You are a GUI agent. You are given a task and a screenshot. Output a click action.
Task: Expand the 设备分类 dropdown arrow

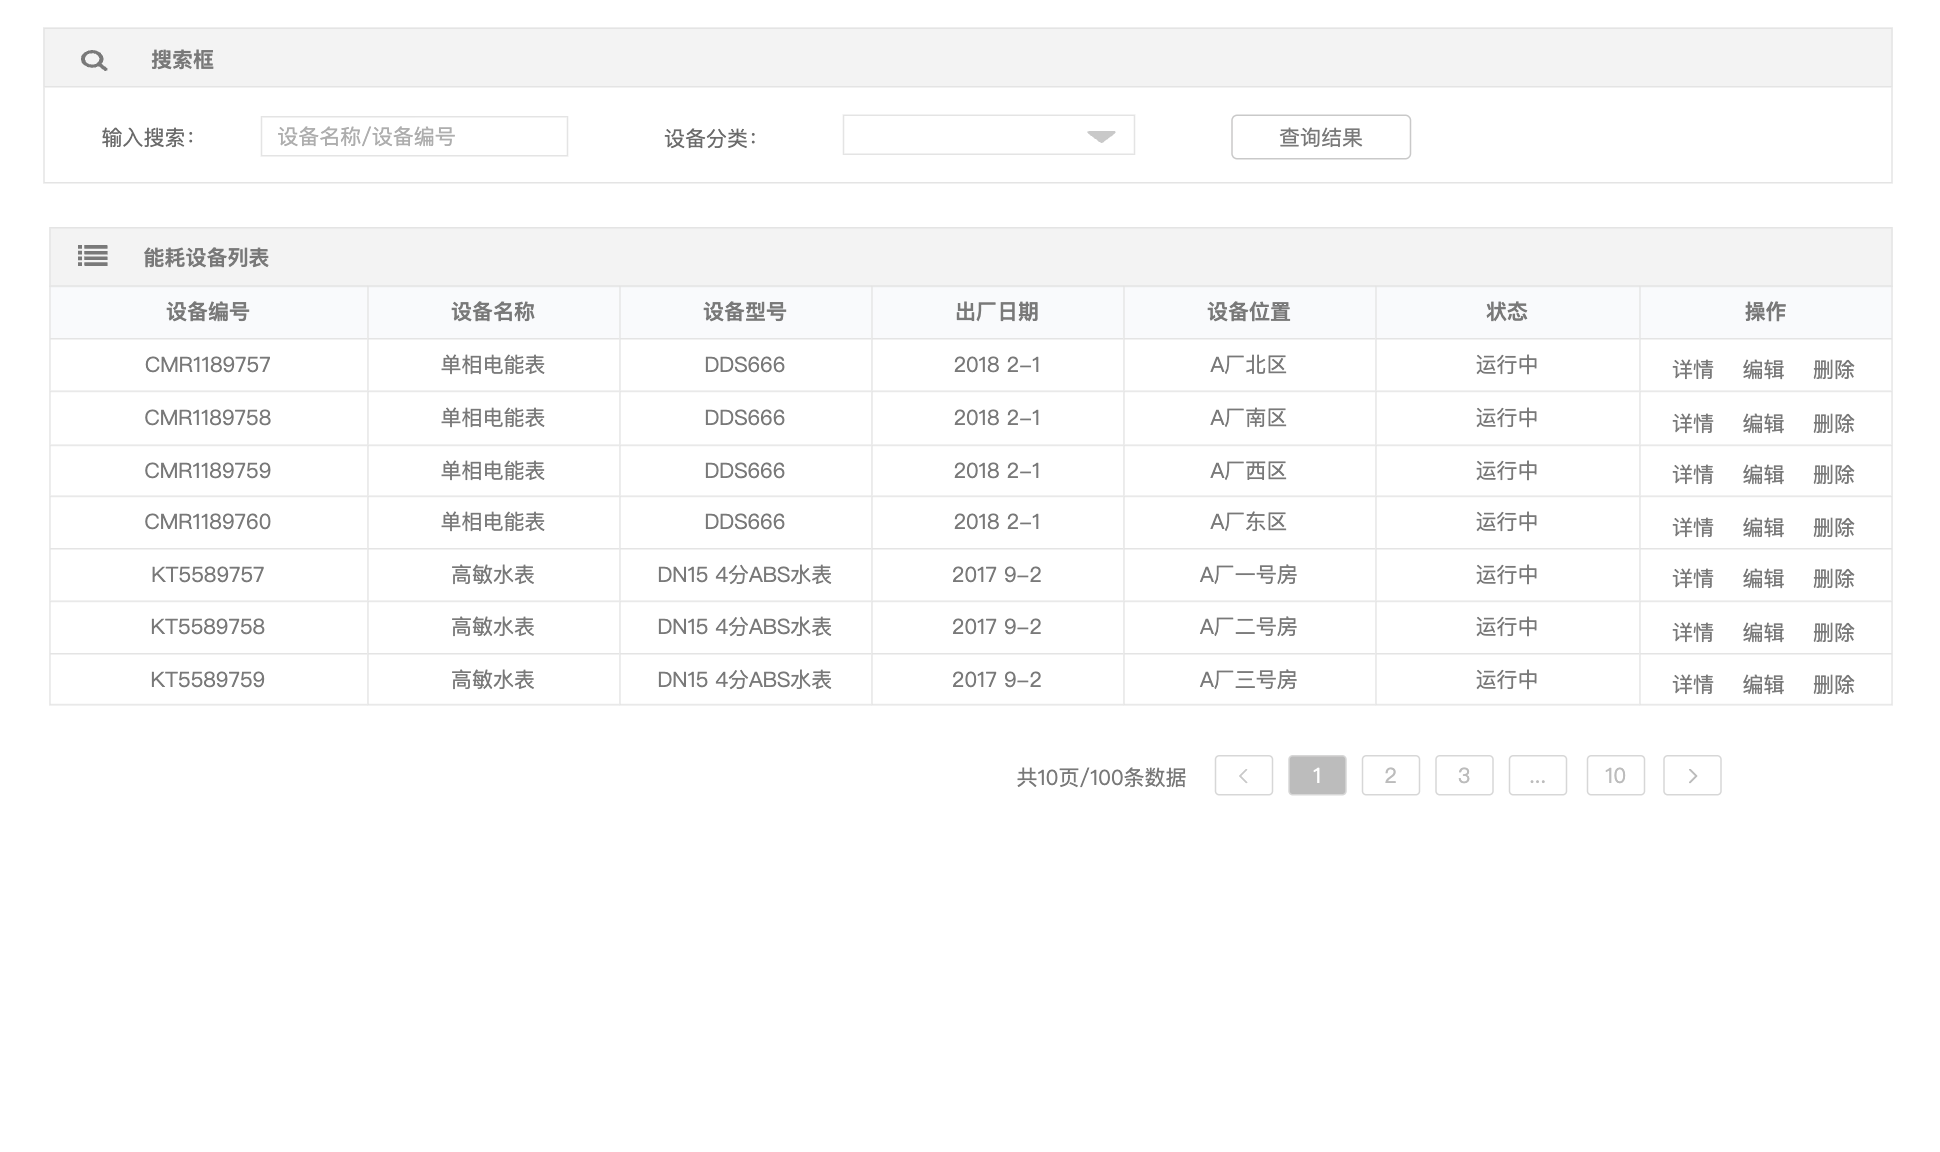(x=1101, y=137)
